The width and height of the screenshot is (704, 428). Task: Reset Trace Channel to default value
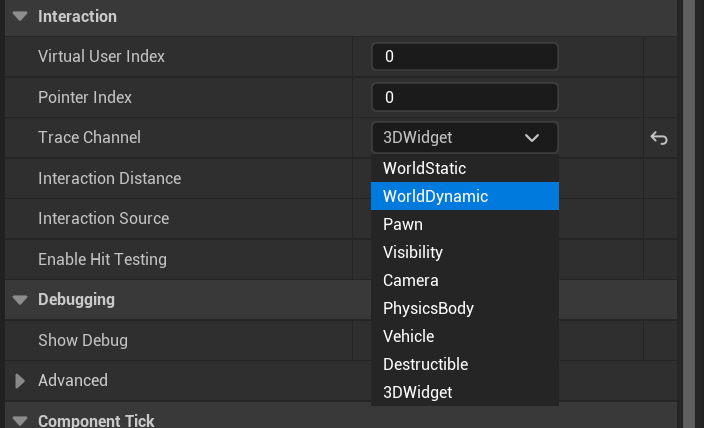(658, 138)
